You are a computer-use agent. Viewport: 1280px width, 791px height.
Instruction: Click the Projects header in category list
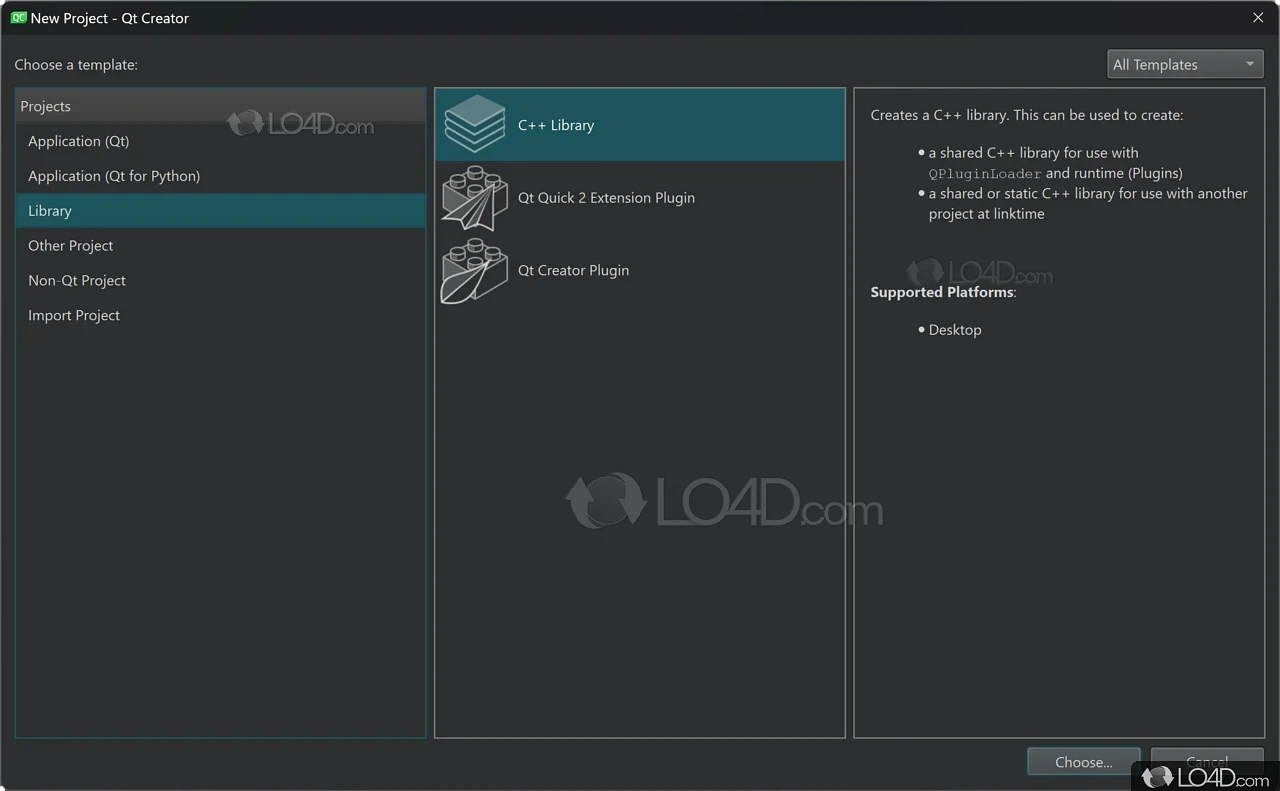click(221, 106)
